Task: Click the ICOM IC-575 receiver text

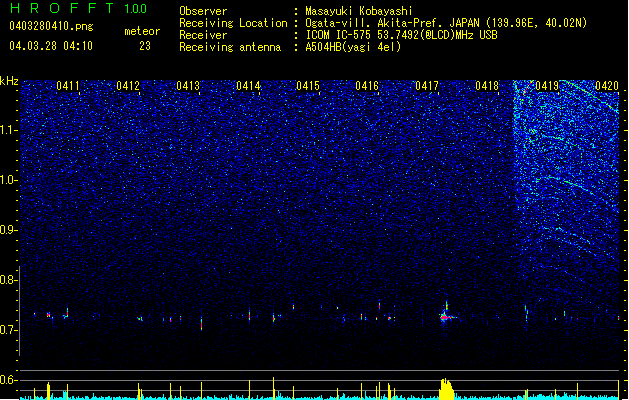Action: click(x=401, y=35)
